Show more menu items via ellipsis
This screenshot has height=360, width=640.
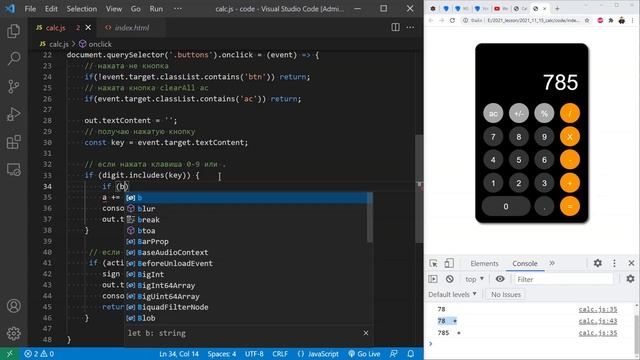[178, 9]
